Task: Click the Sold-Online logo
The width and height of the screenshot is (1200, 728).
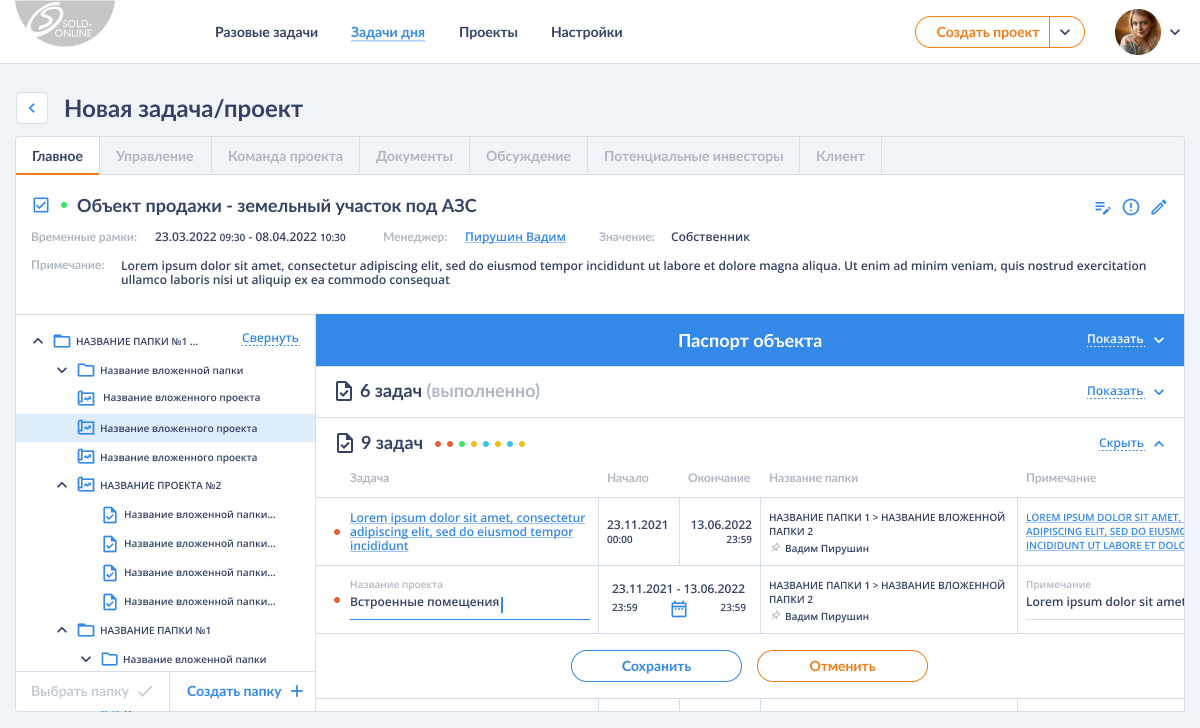Action: pos(66,24)
